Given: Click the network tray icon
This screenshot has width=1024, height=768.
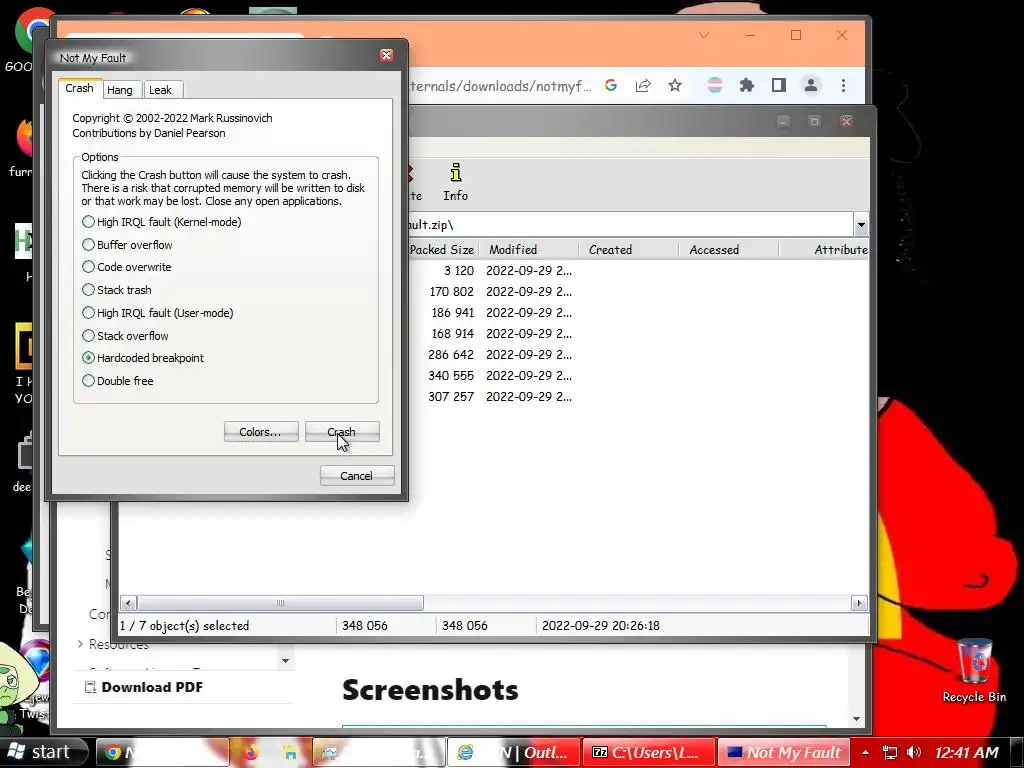Looking at the screenshot, I should click(889, 752).
